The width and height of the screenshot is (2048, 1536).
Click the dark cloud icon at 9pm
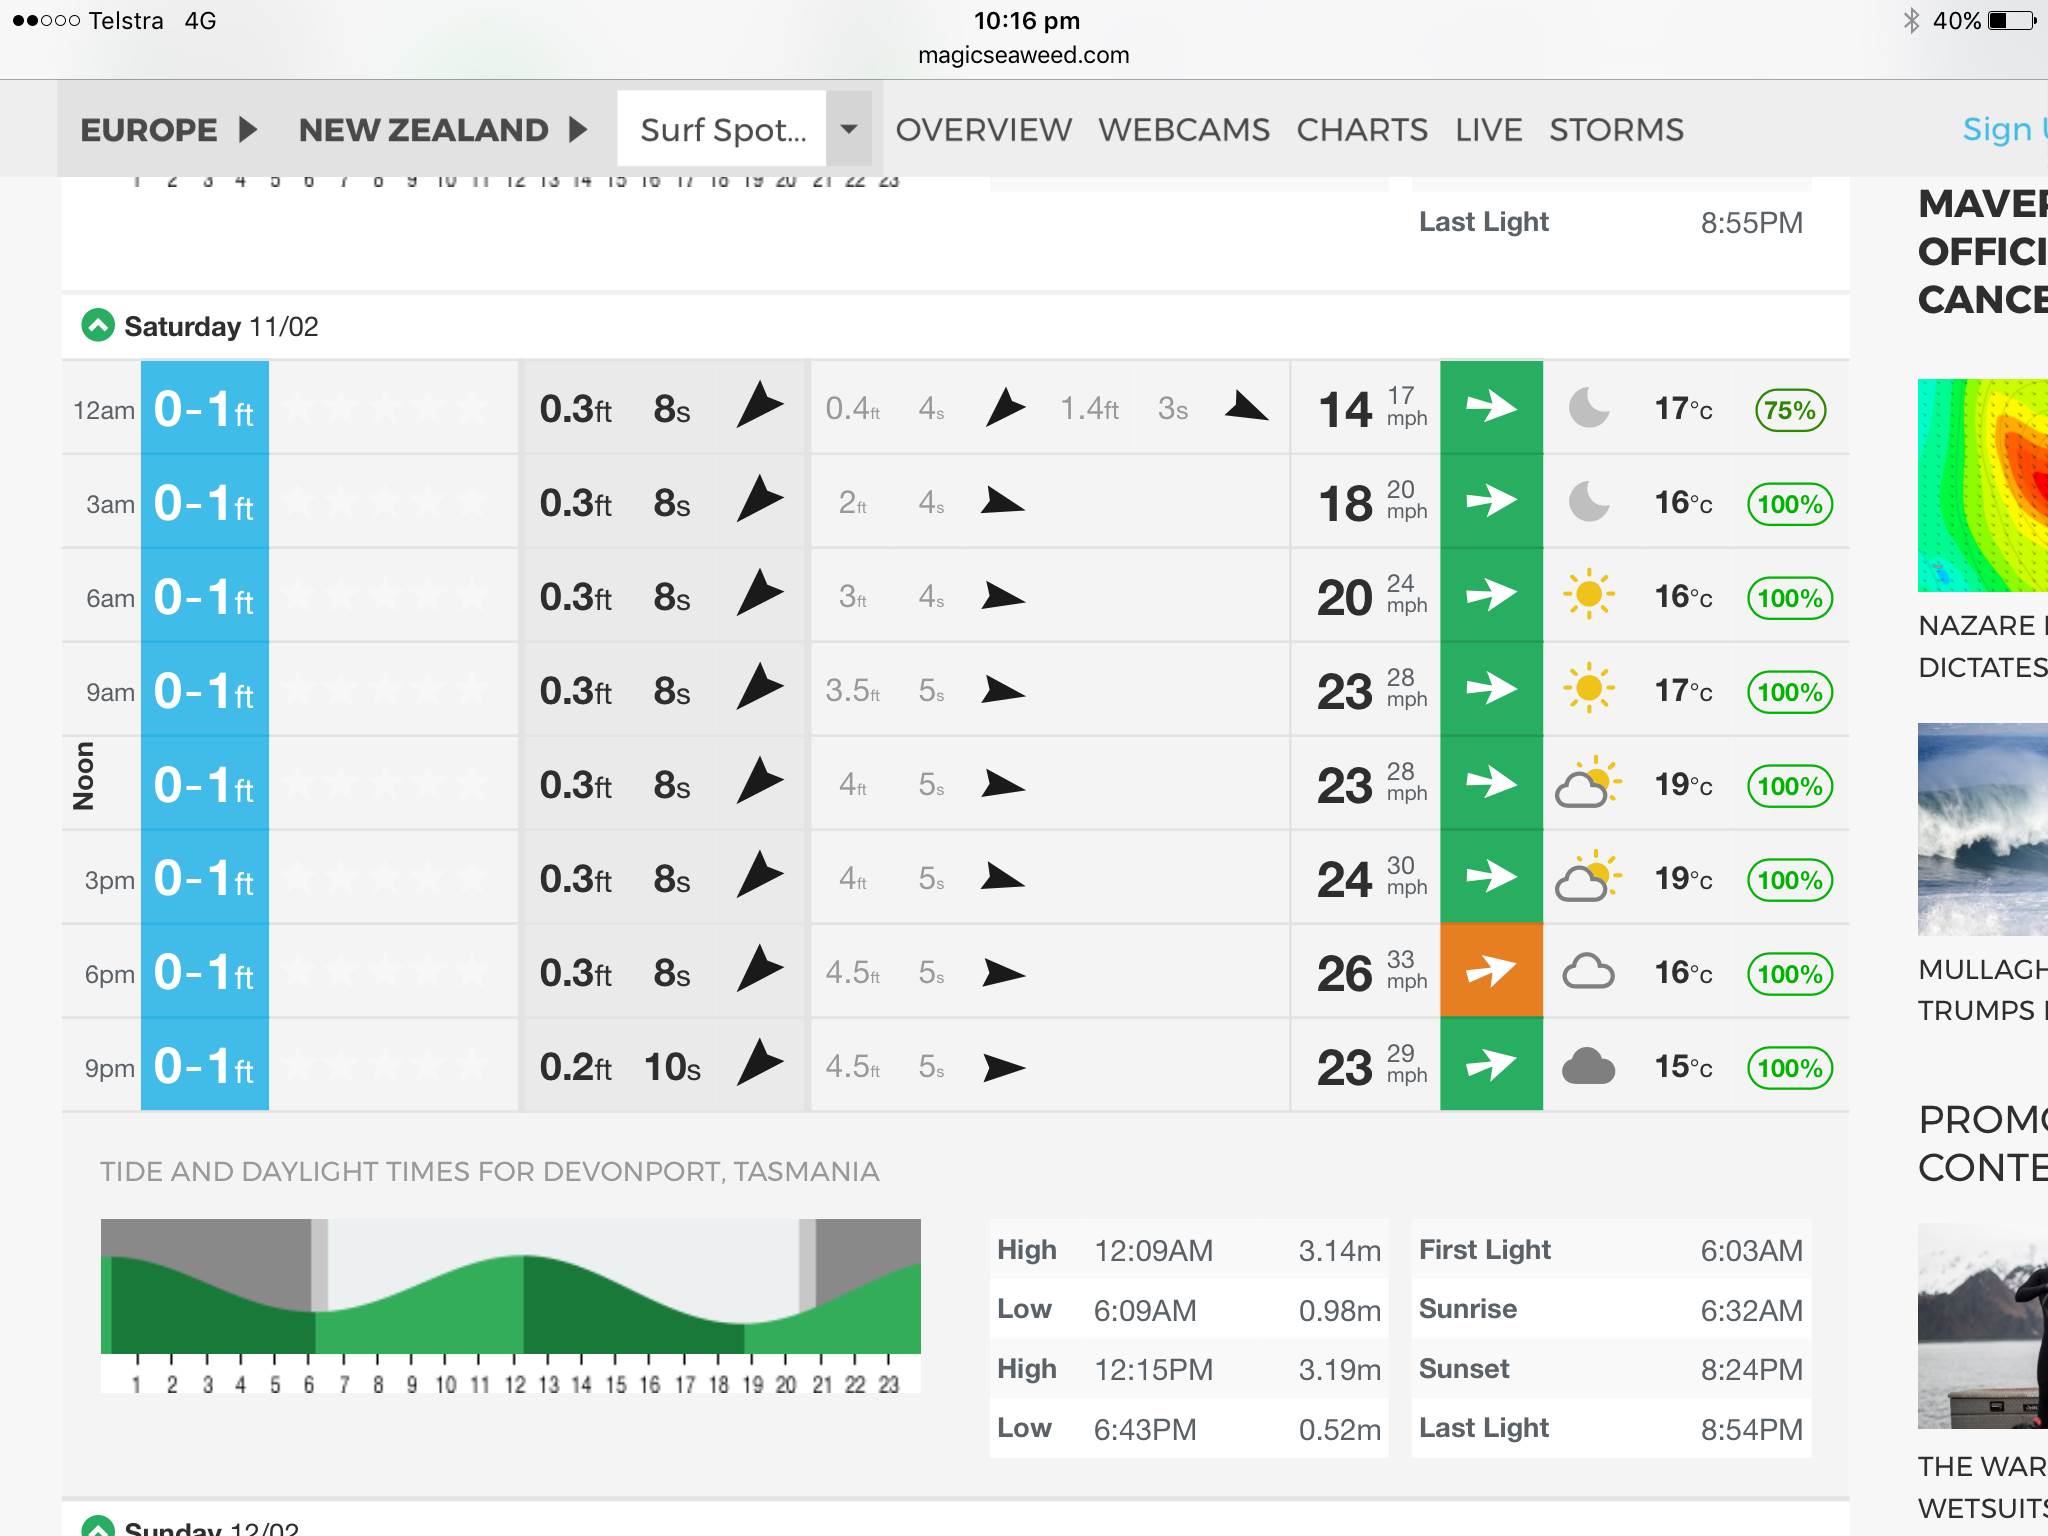[x=1588, y=1066]
